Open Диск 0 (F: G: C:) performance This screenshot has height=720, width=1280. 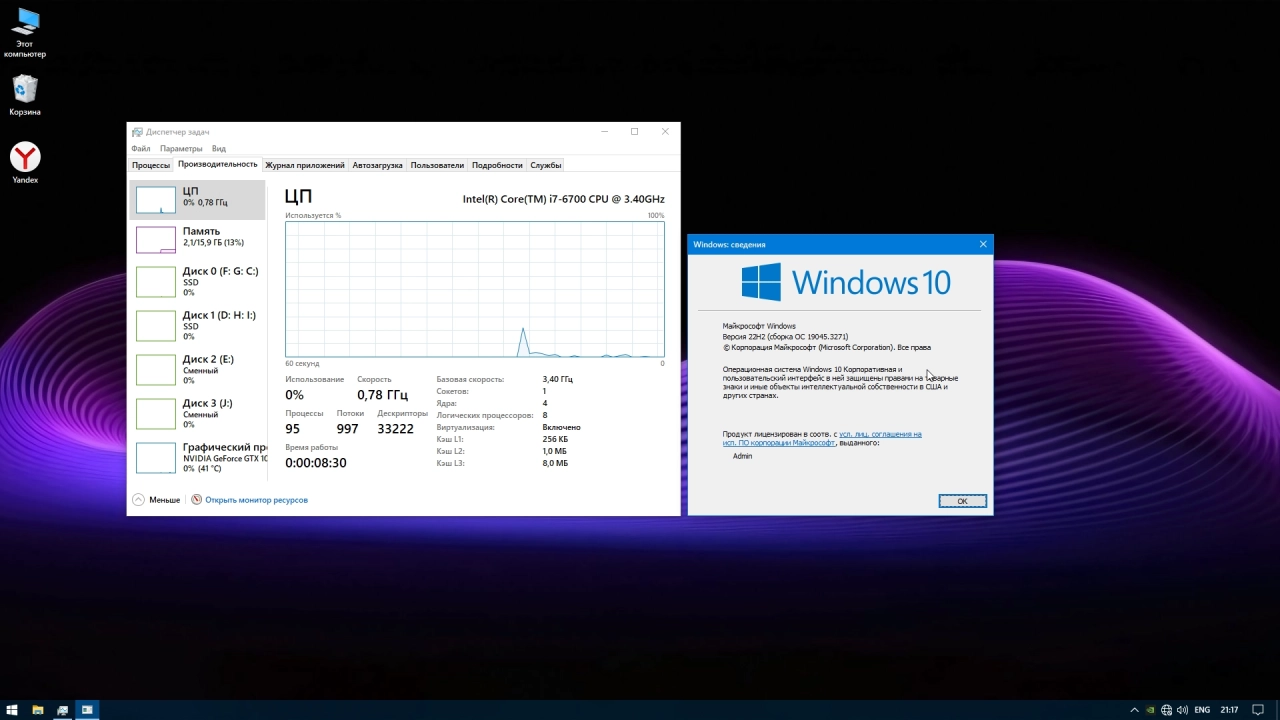click(x=198, y=282)
